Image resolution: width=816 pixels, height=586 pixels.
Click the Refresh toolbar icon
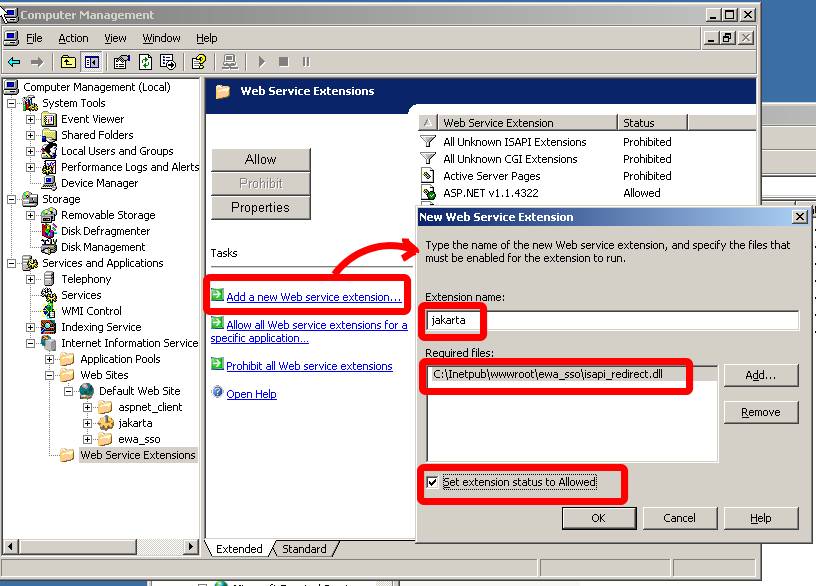pos(145,62)
